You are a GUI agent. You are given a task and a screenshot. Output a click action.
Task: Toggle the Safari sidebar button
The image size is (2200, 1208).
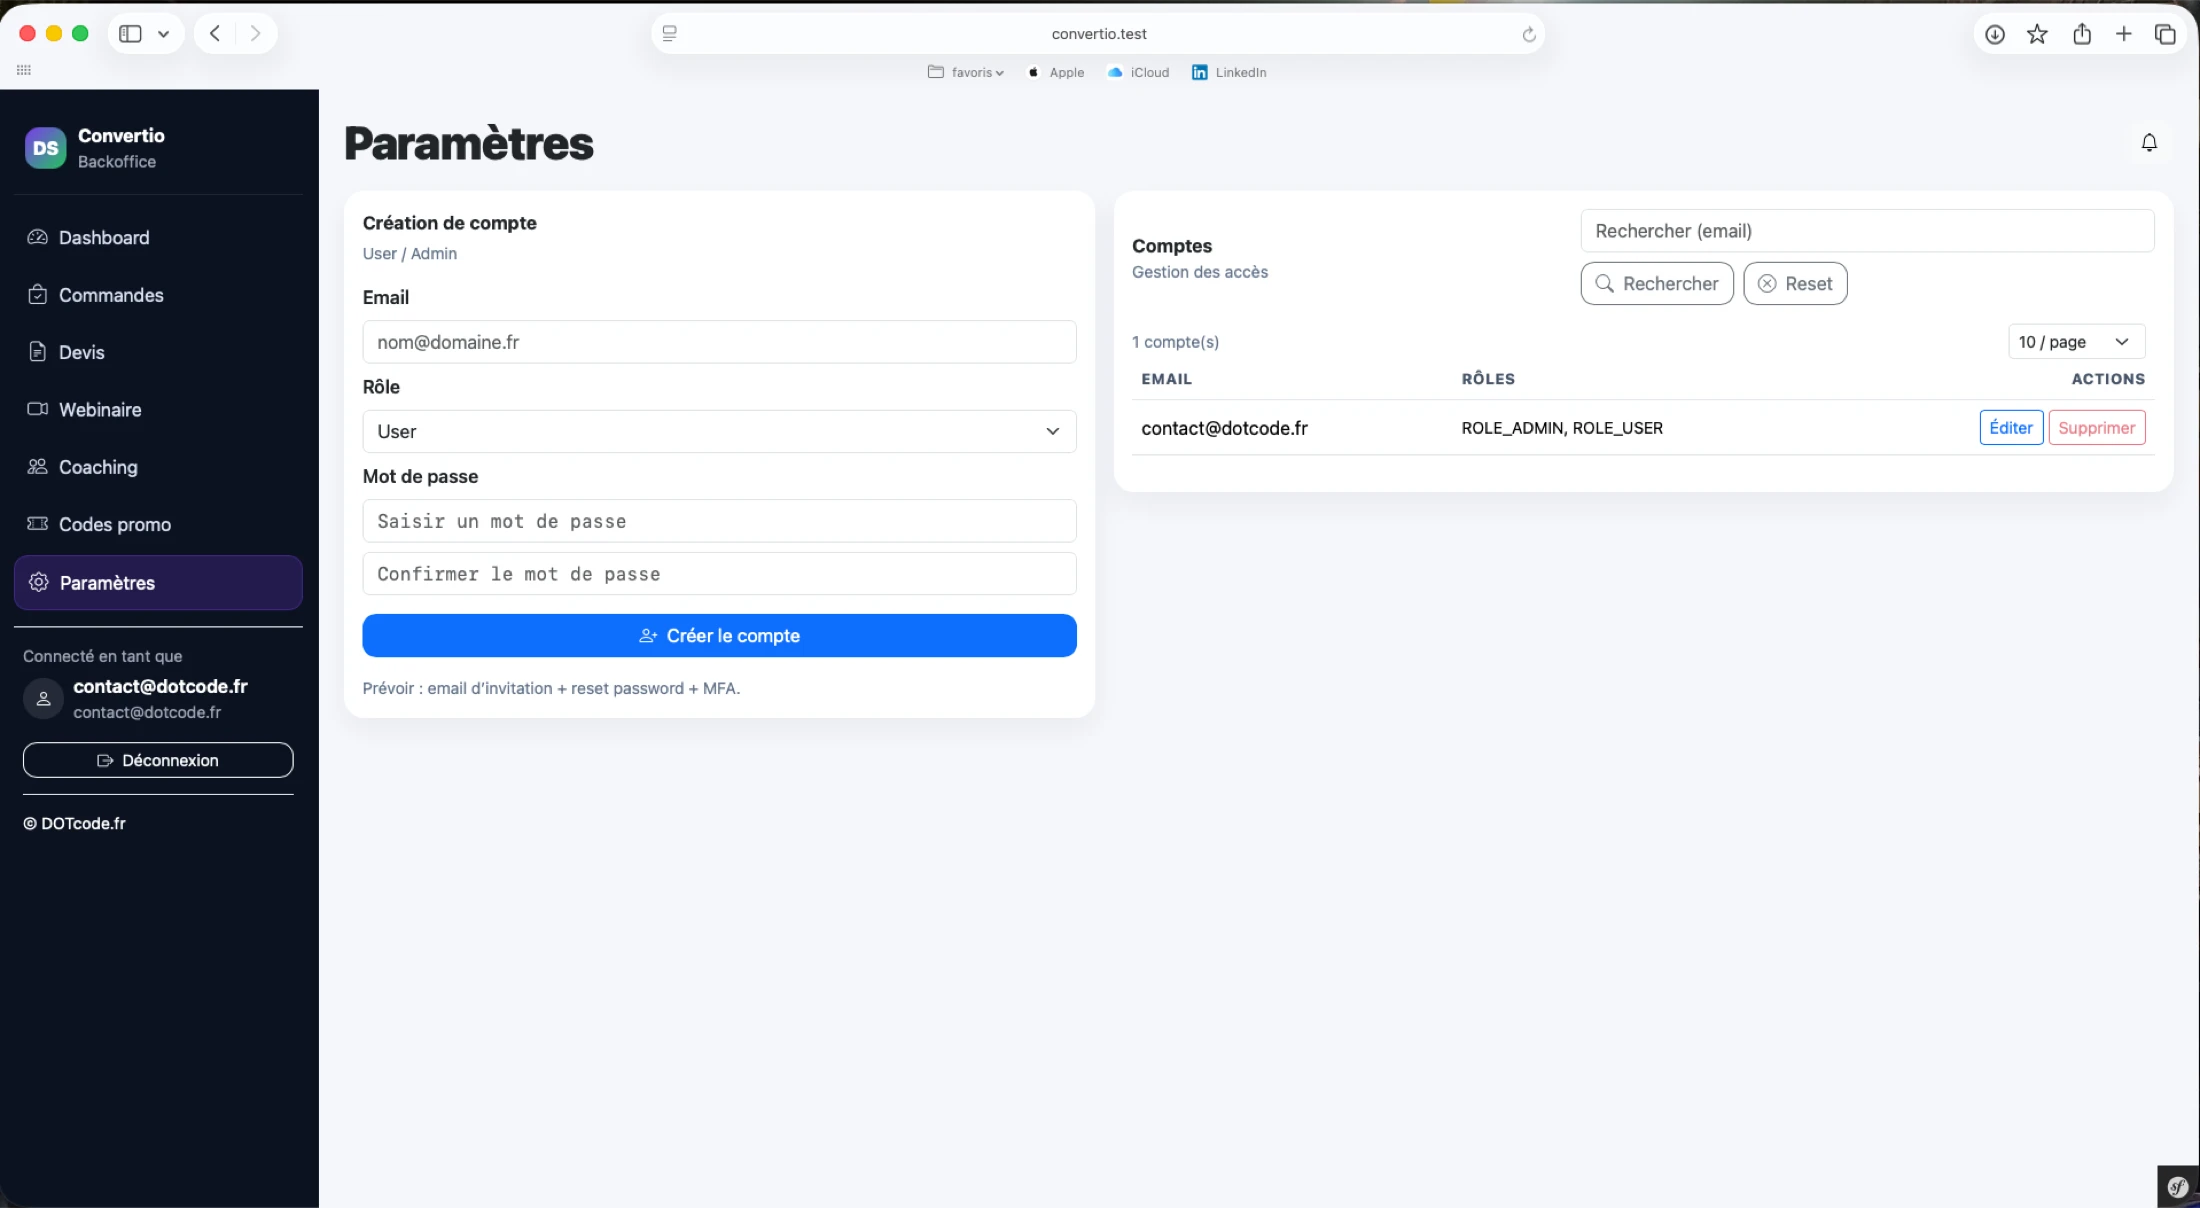pos(130,34)
